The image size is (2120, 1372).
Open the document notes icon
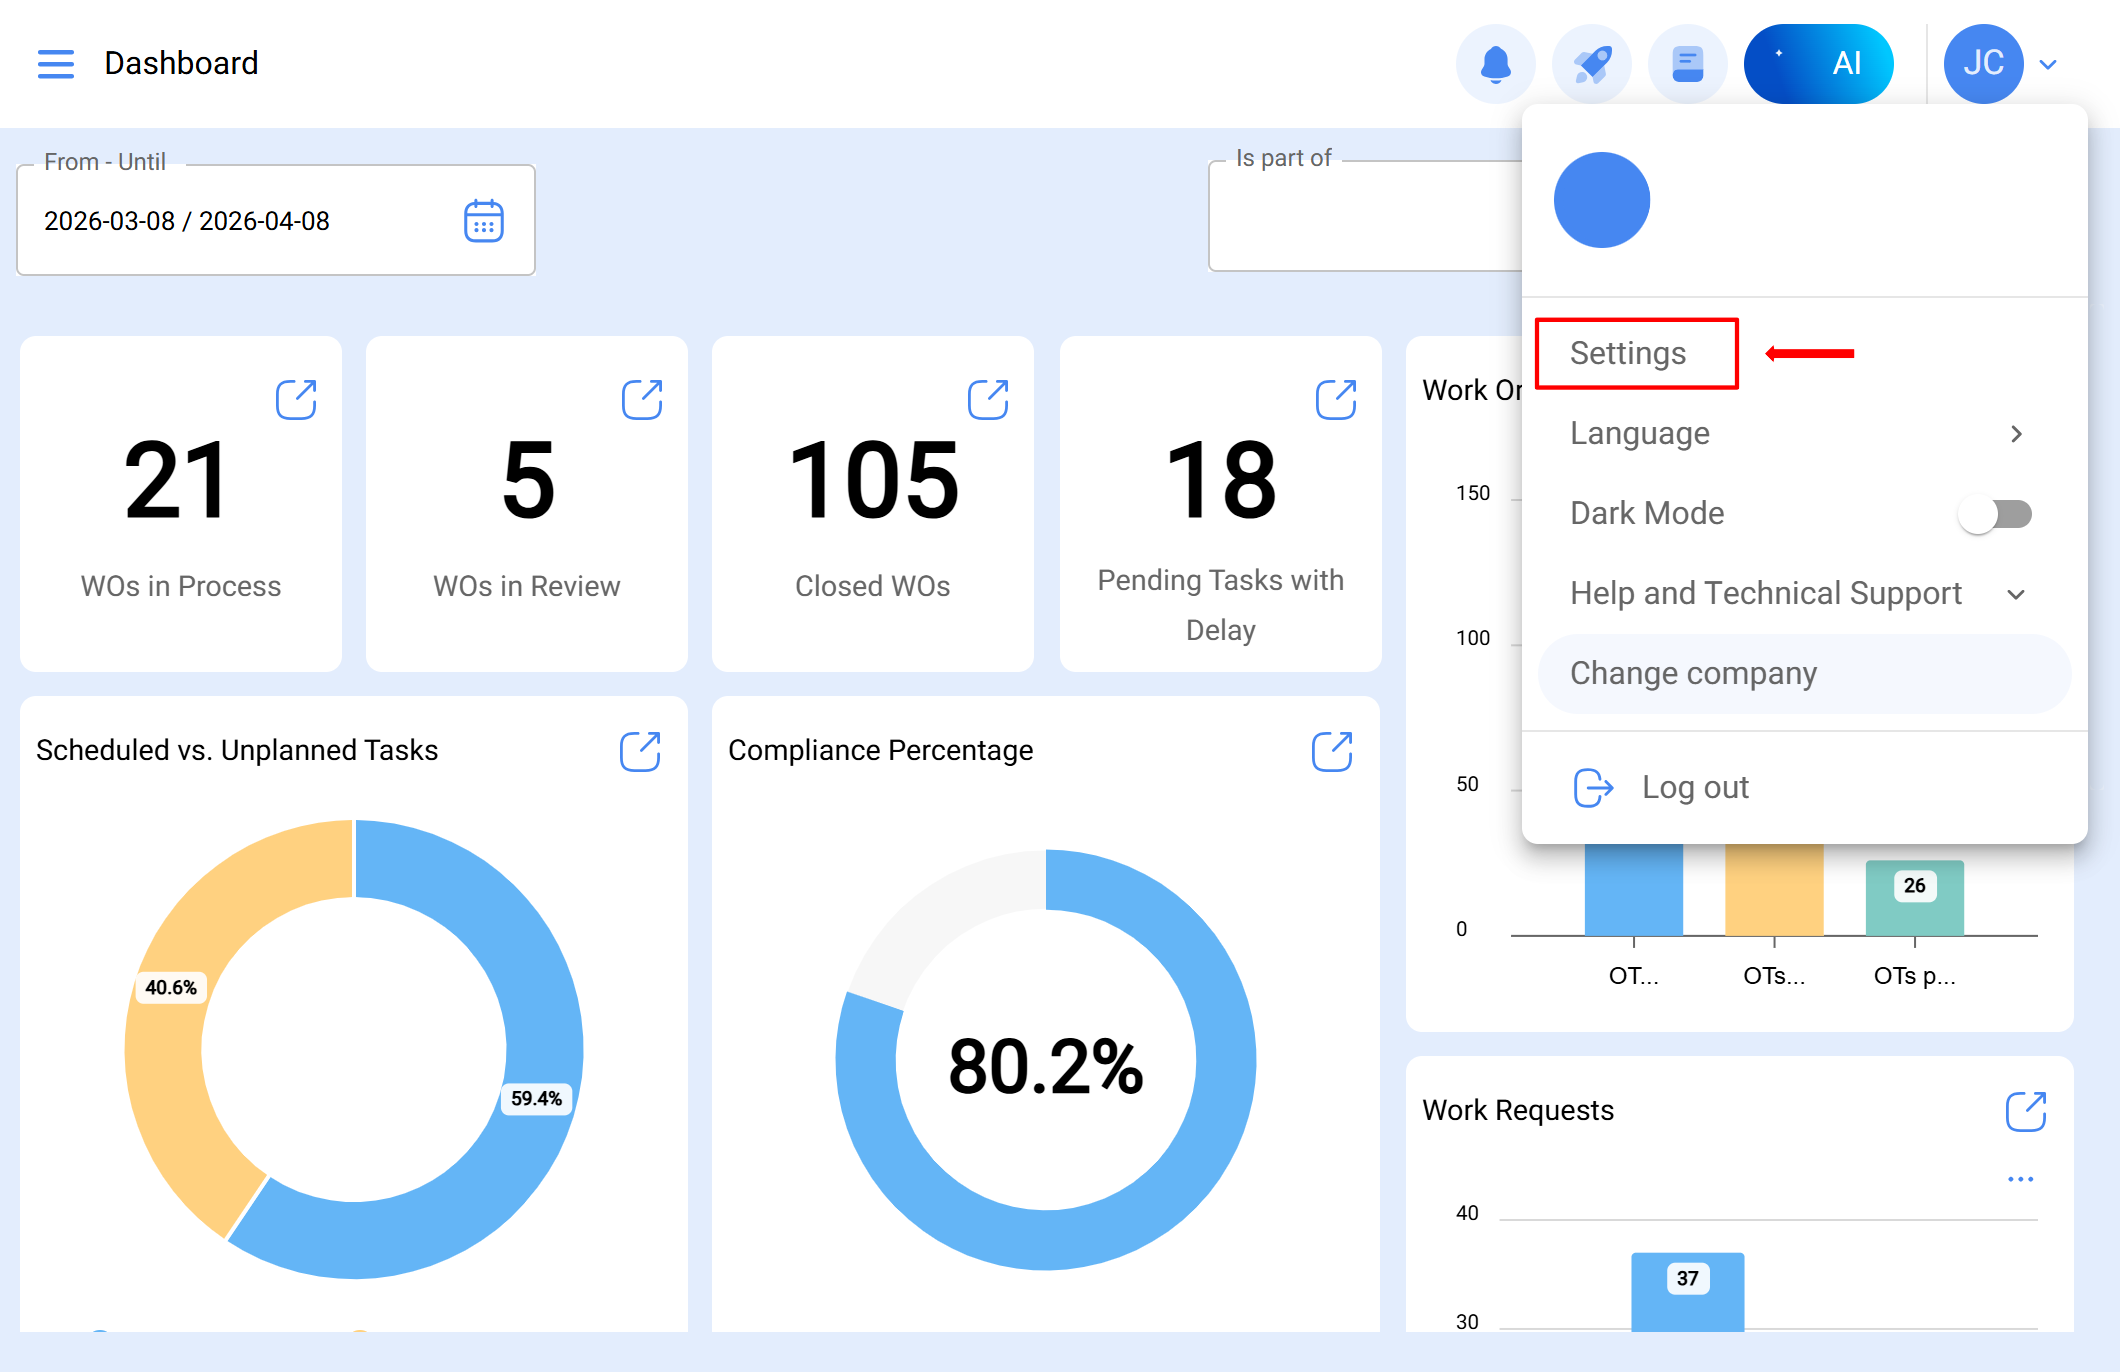[1687, 64]
